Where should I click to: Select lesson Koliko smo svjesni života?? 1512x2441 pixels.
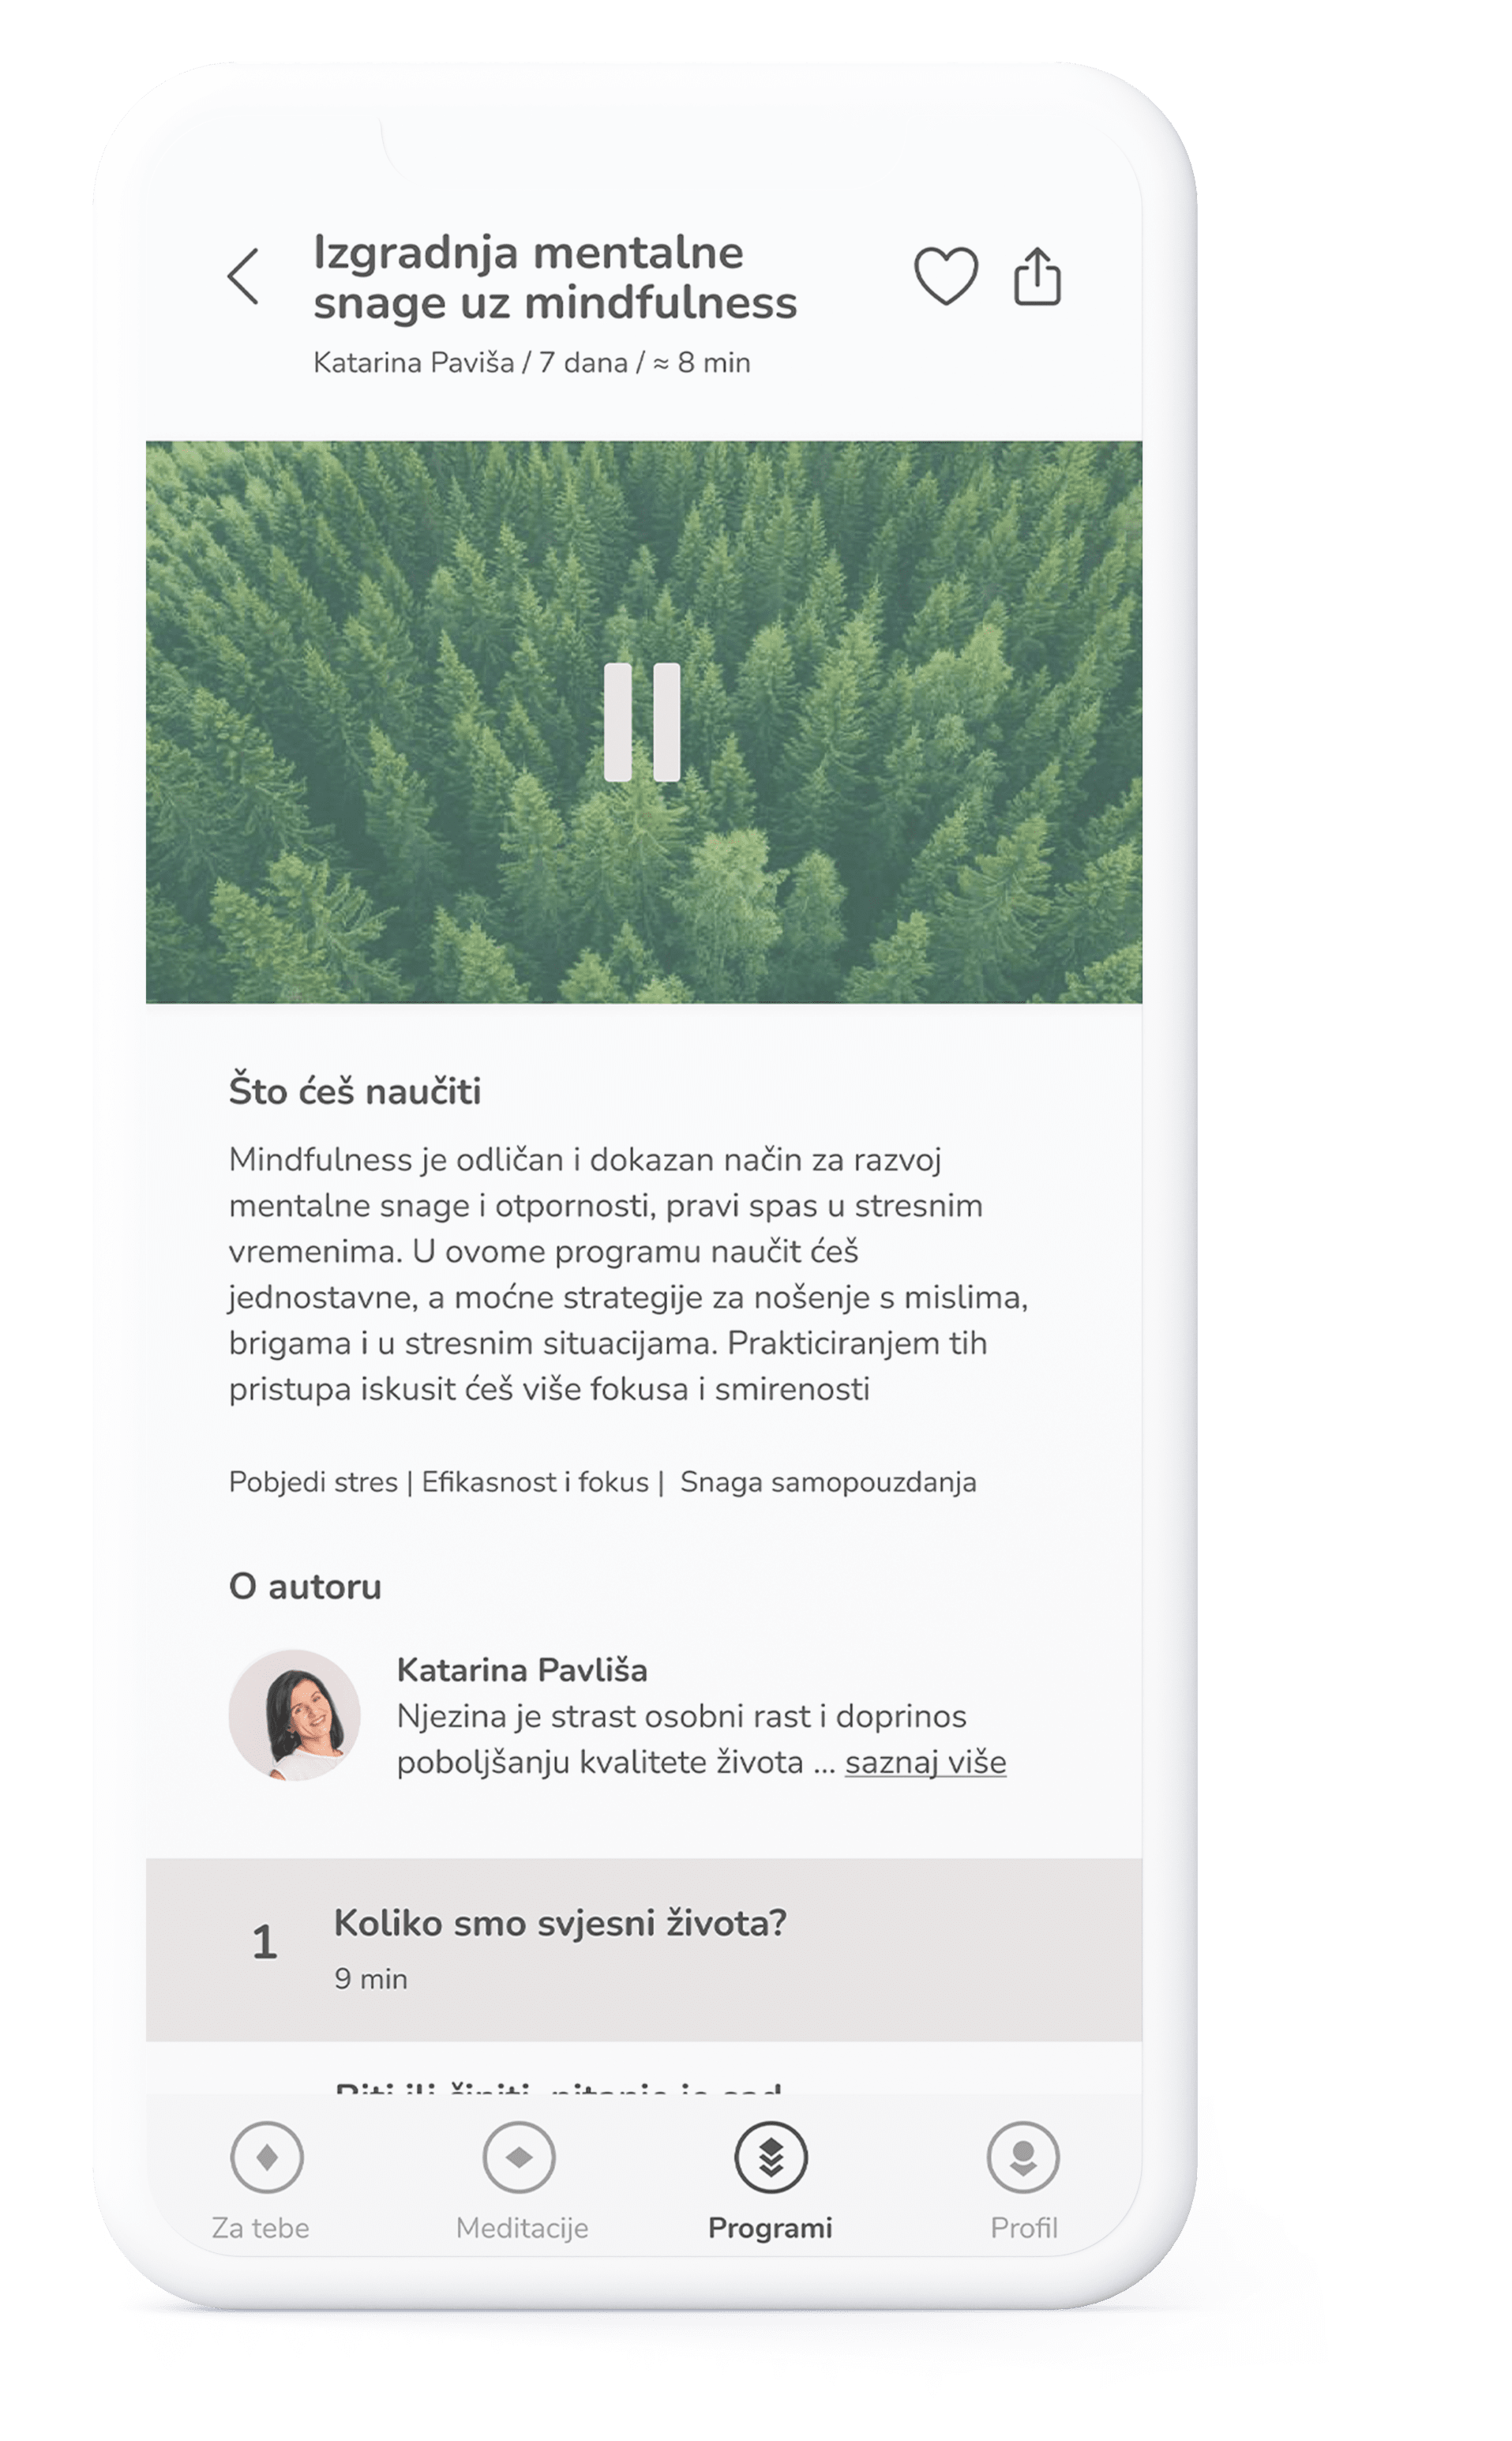pyautogui.click(x=644, y=1949)
